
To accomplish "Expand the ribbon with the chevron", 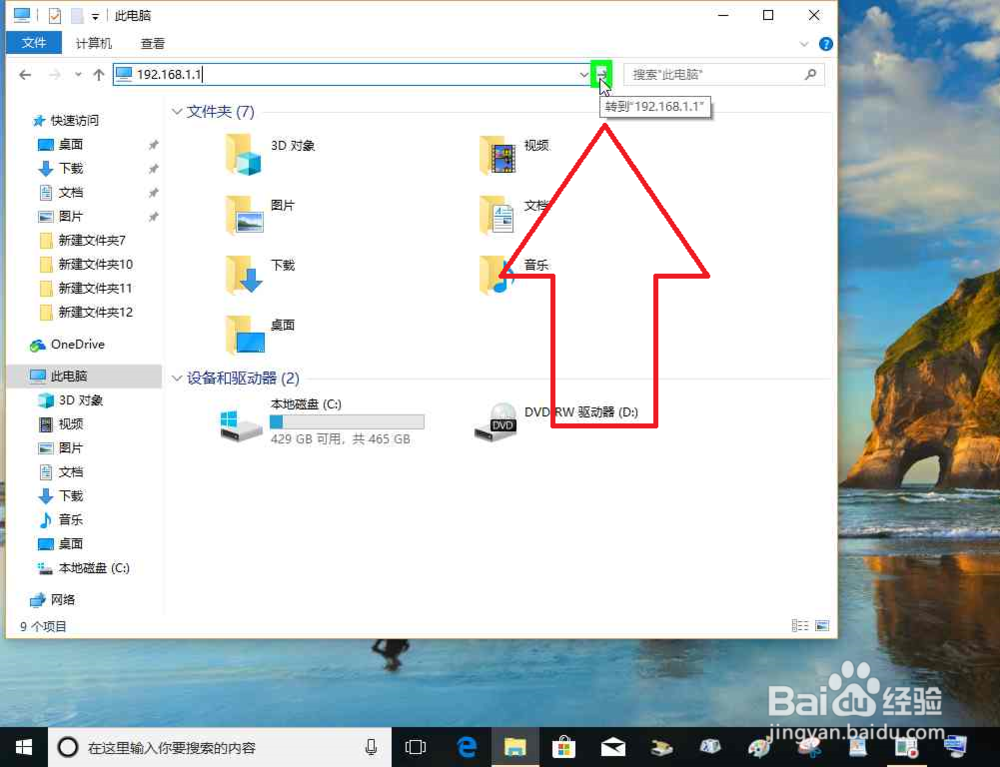I will (804, 43).
